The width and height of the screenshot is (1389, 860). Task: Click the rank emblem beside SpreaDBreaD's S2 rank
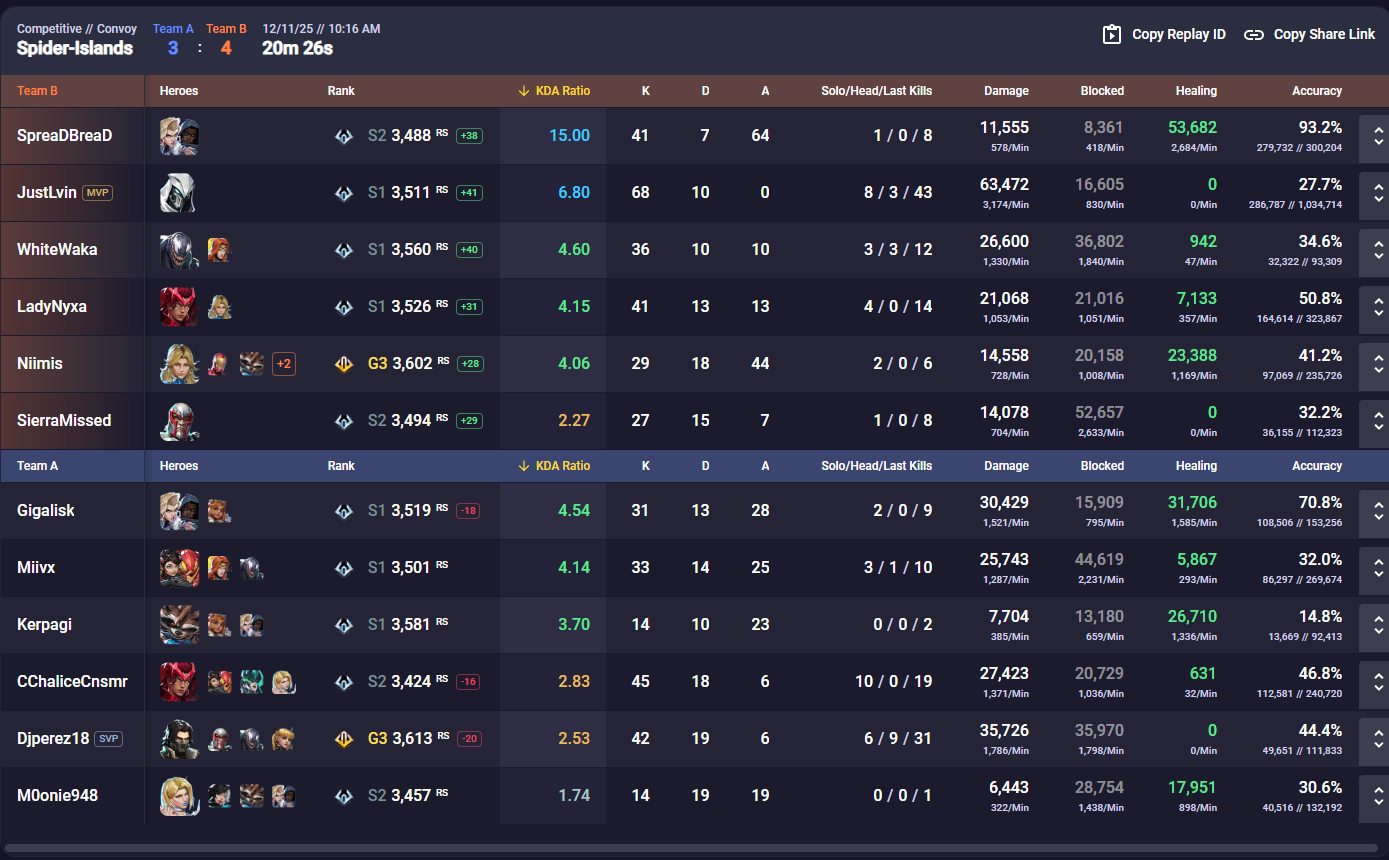[x=343, y=136]
